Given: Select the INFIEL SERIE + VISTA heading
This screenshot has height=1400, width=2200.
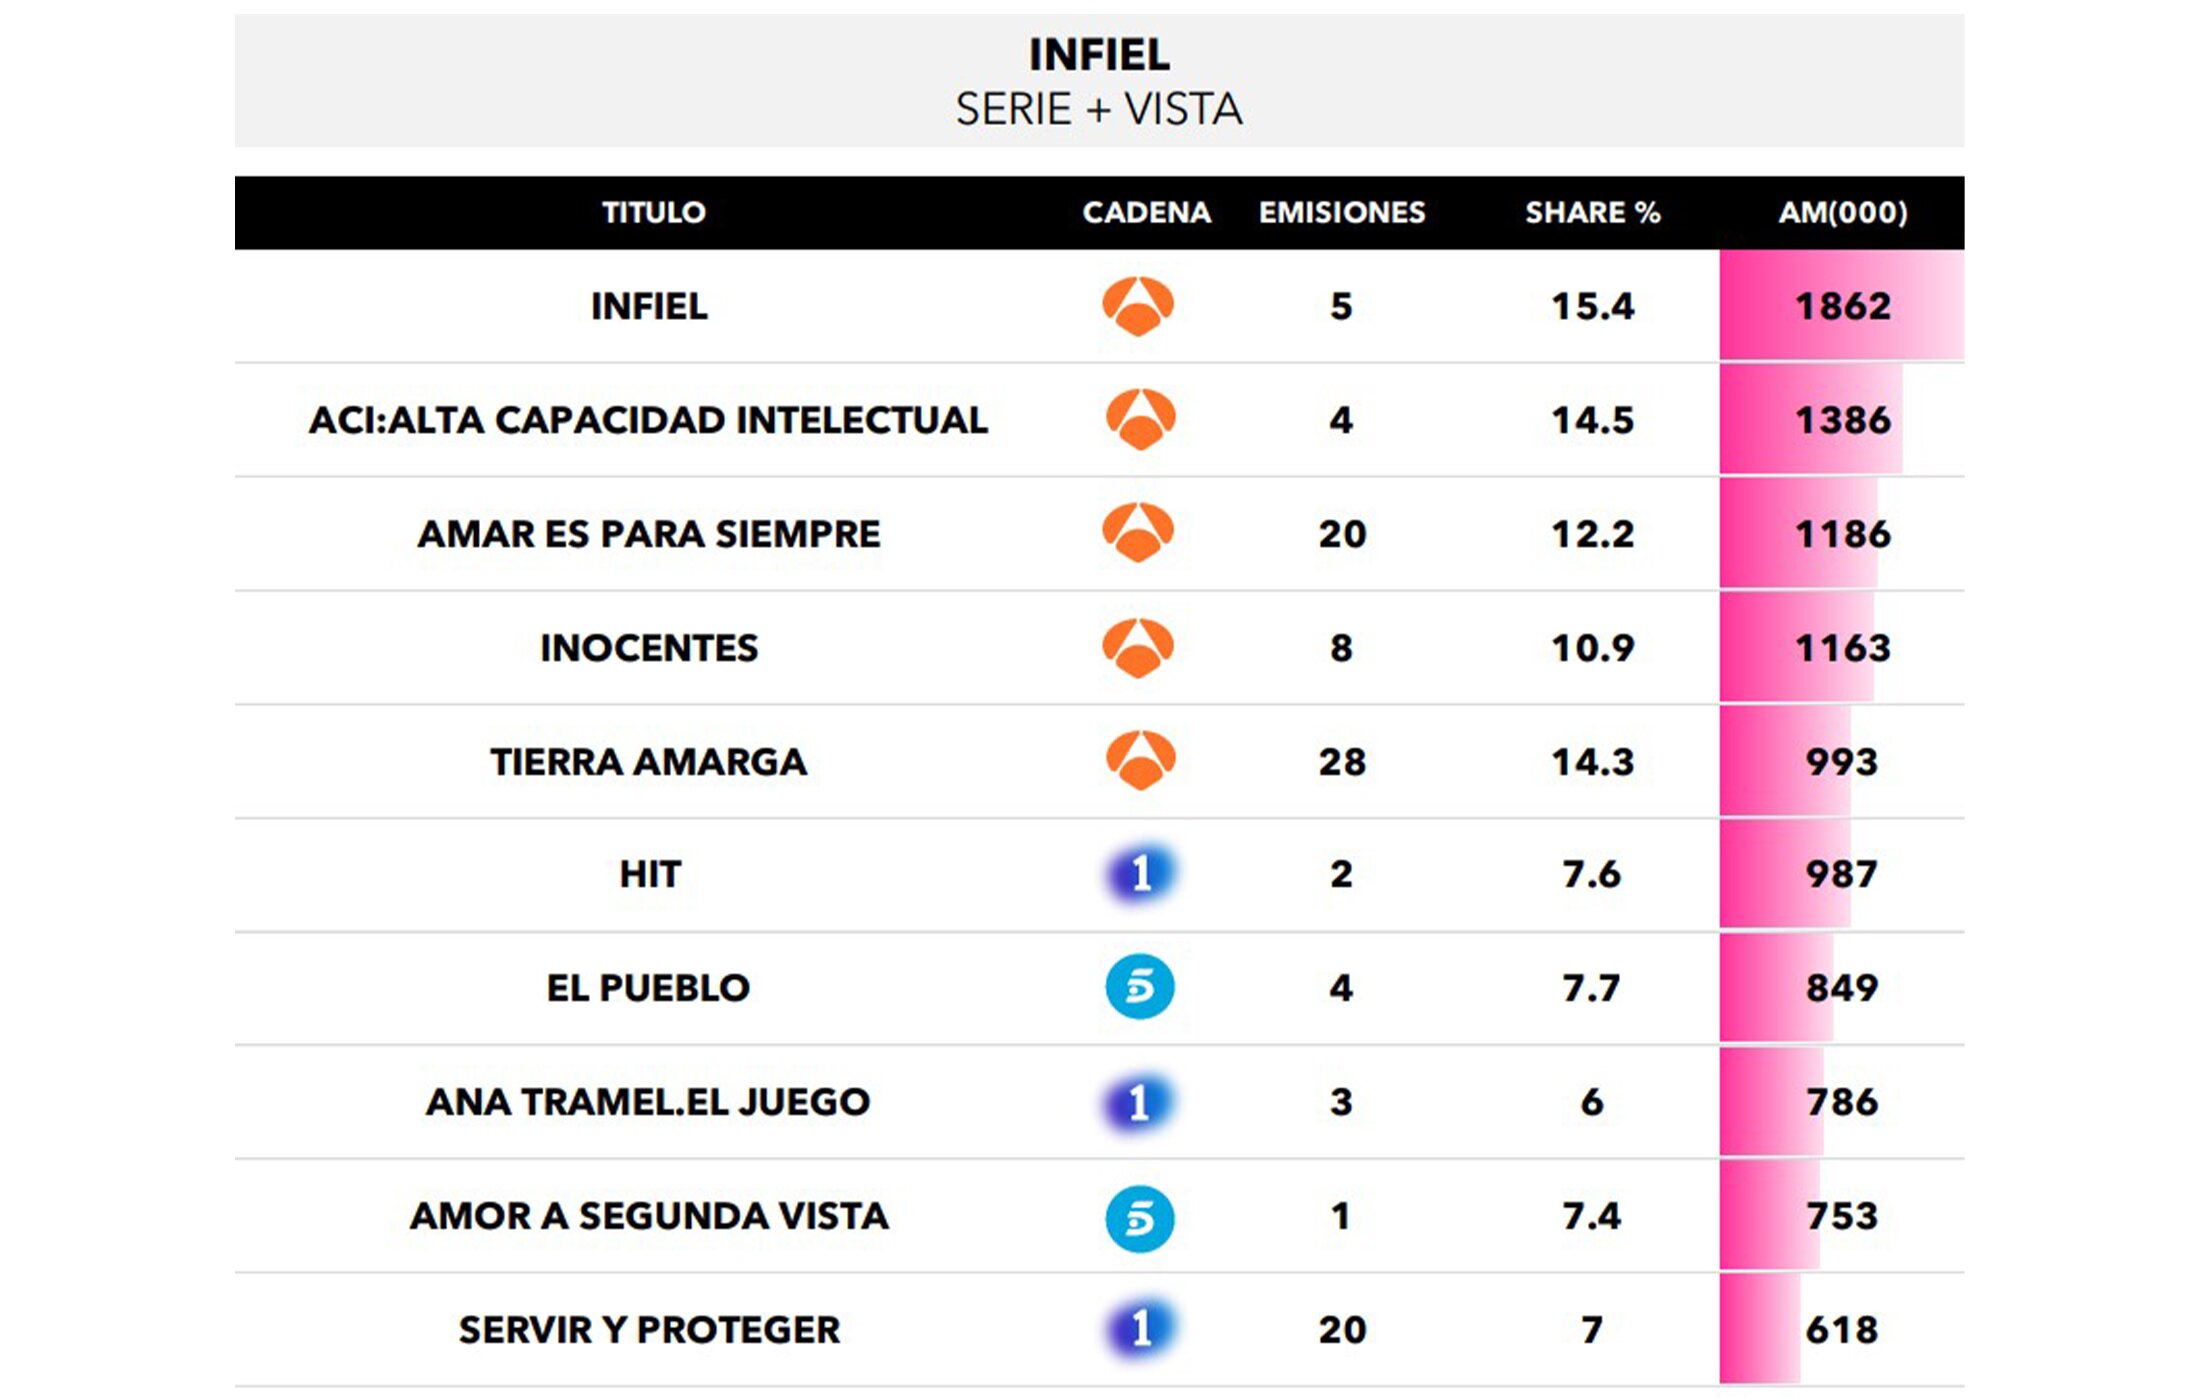Looking at the screenshot, I should click(1099, 81).
